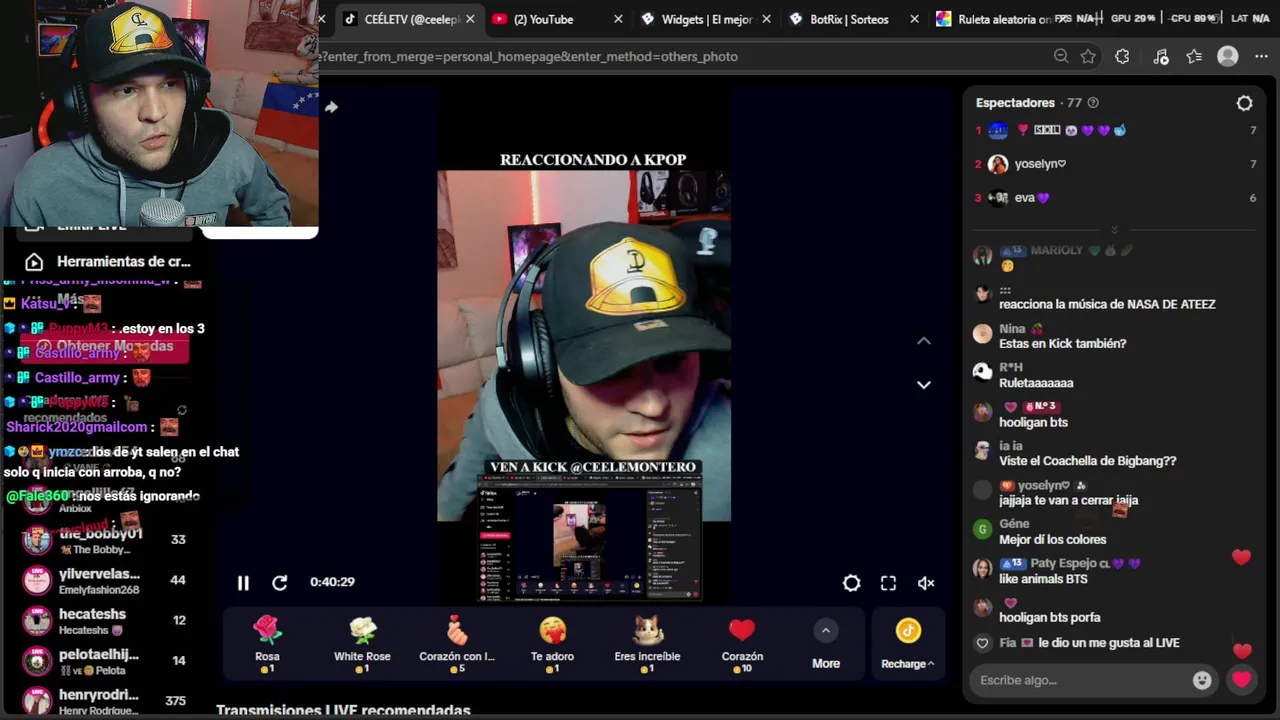This screenshot has height=720, width=1280.
Task: Expand More gifts
Action: [826, 646]
